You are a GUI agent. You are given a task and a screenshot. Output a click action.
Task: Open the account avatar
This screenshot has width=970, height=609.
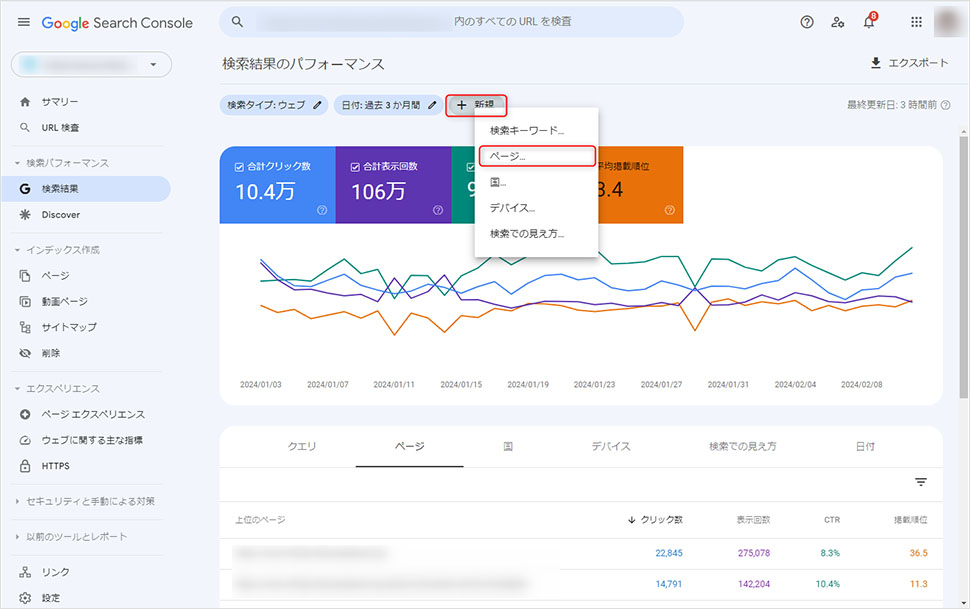(x=948, y=22)
